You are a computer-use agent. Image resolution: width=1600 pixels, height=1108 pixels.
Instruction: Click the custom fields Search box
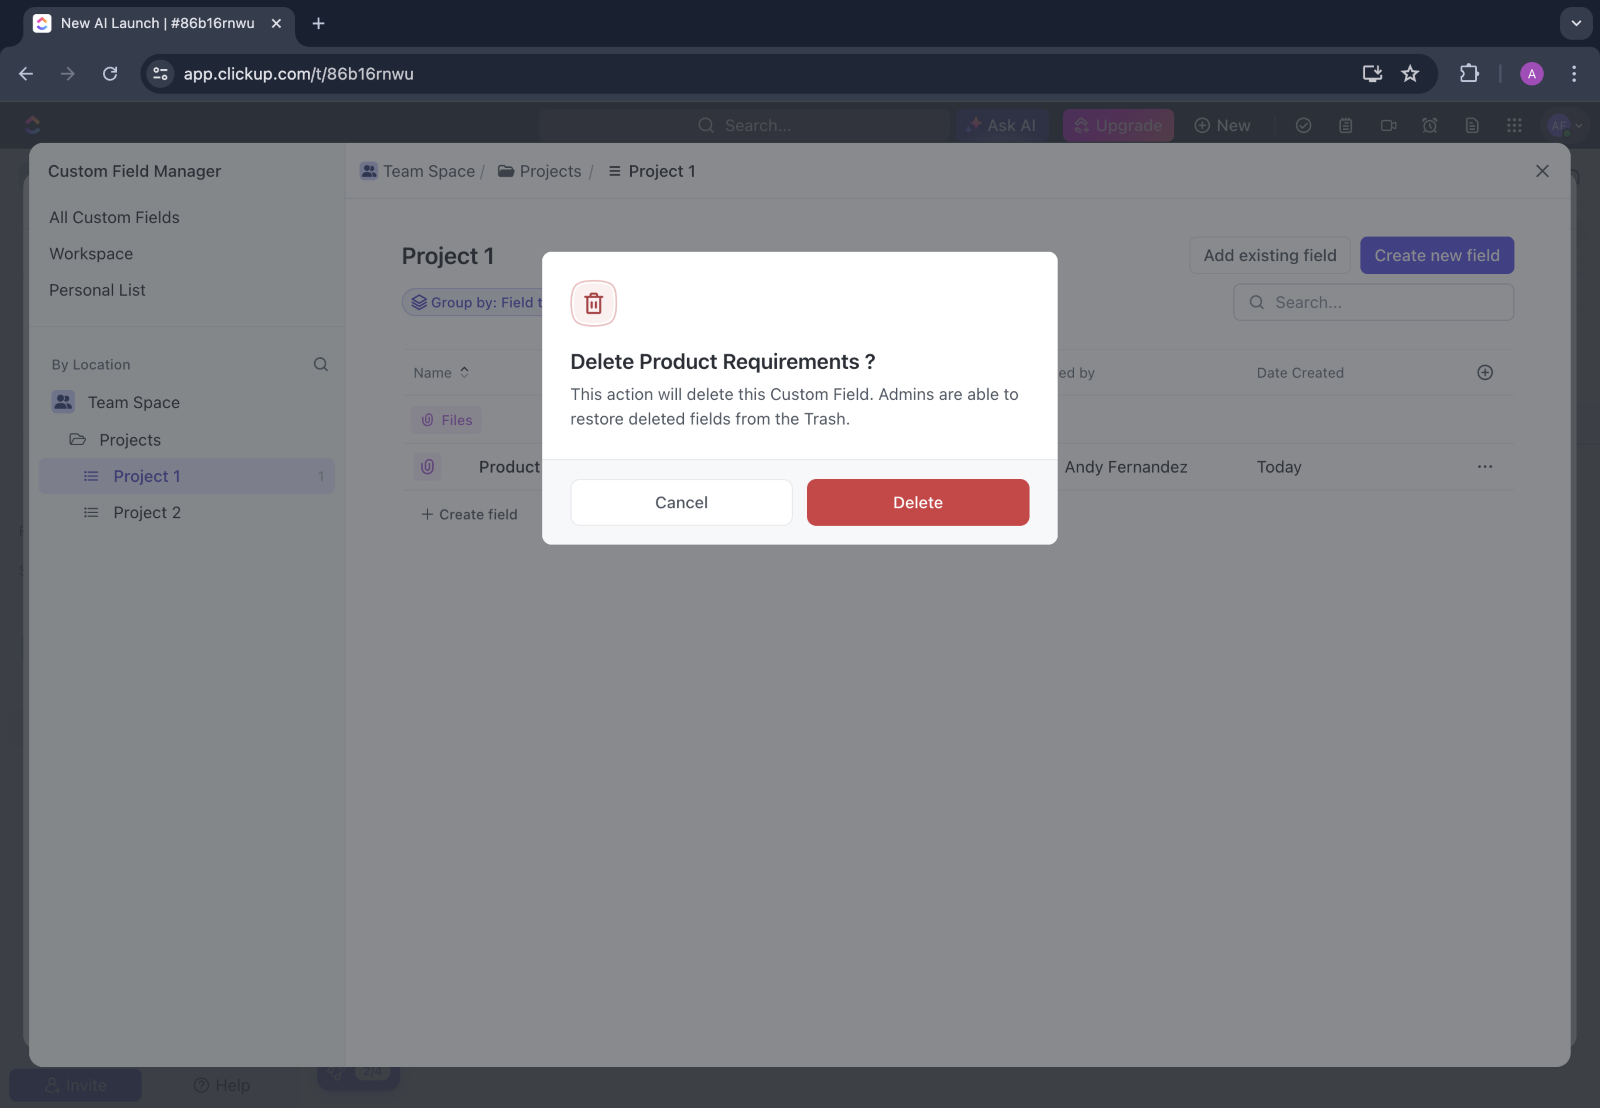click(x=1373, y=302)
